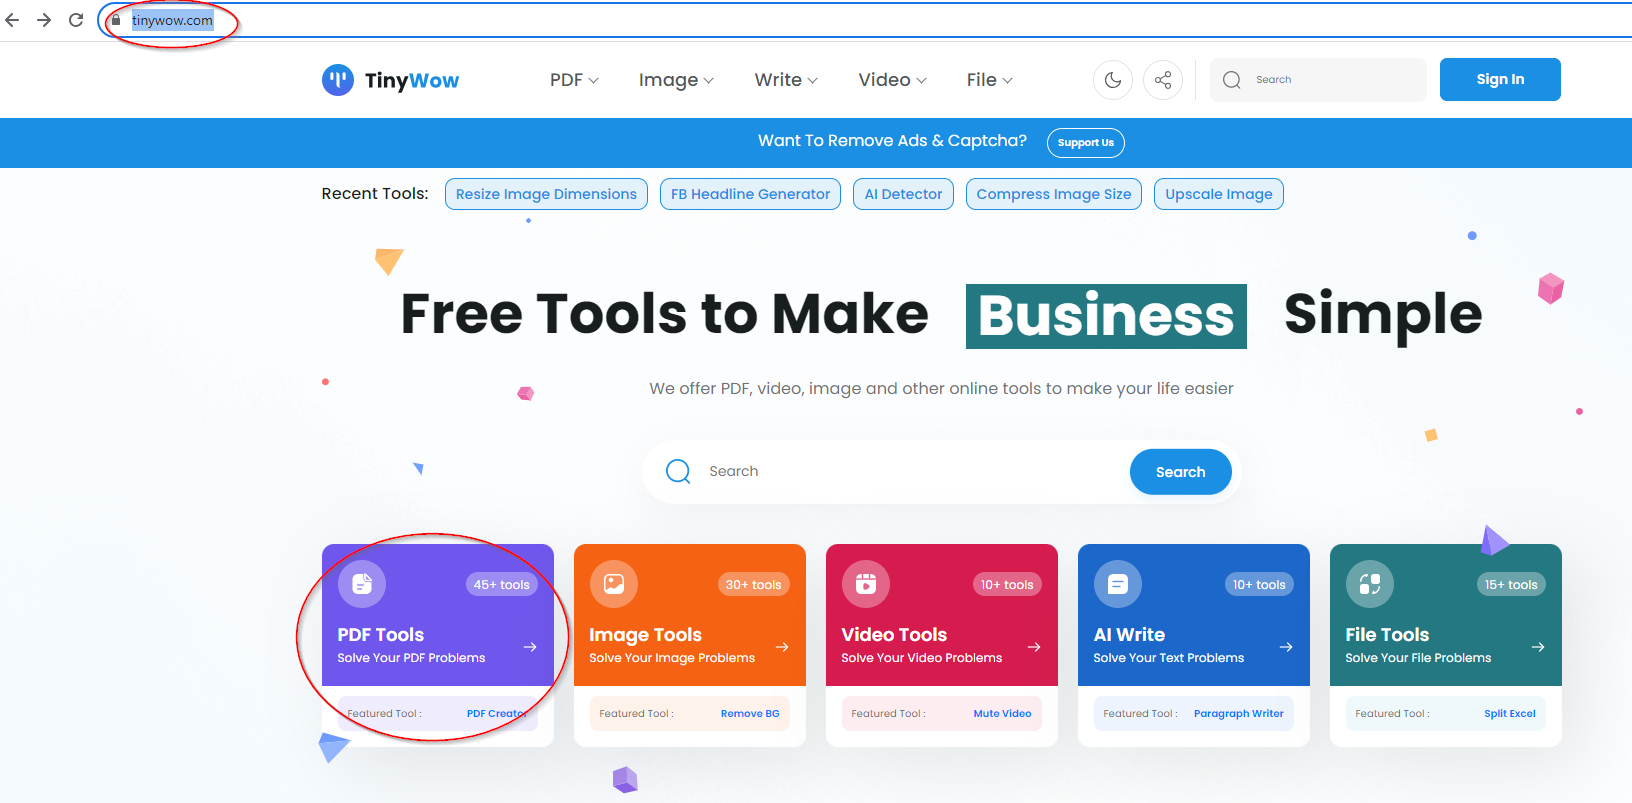Click the File Tools card title
The image size is (1632, 803).
click(1387, 635)
